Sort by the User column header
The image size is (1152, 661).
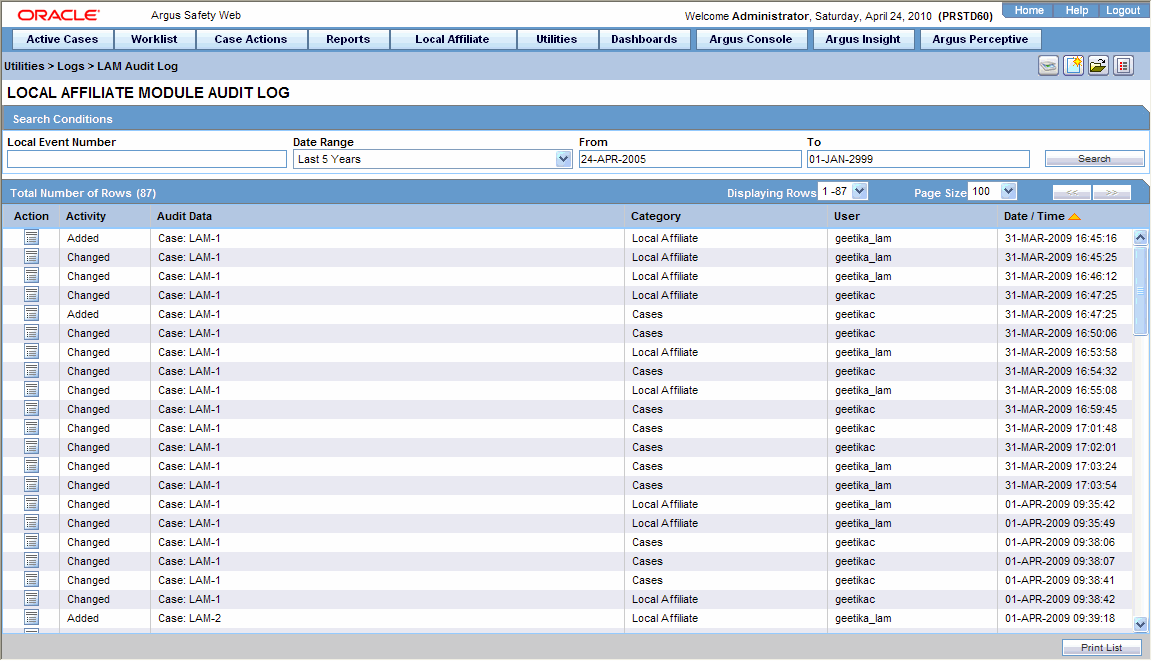coord(847,216)
